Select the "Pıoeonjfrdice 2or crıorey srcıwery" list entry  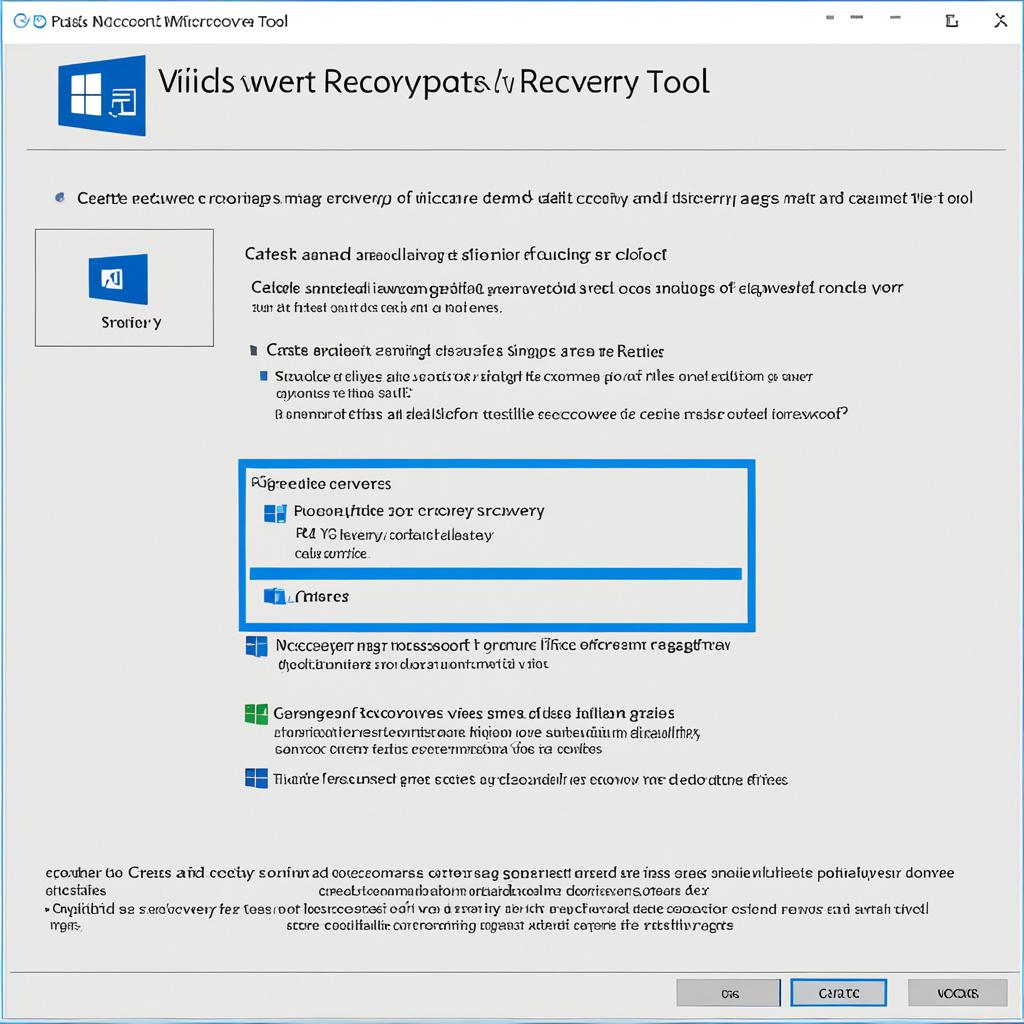(419, 511)
